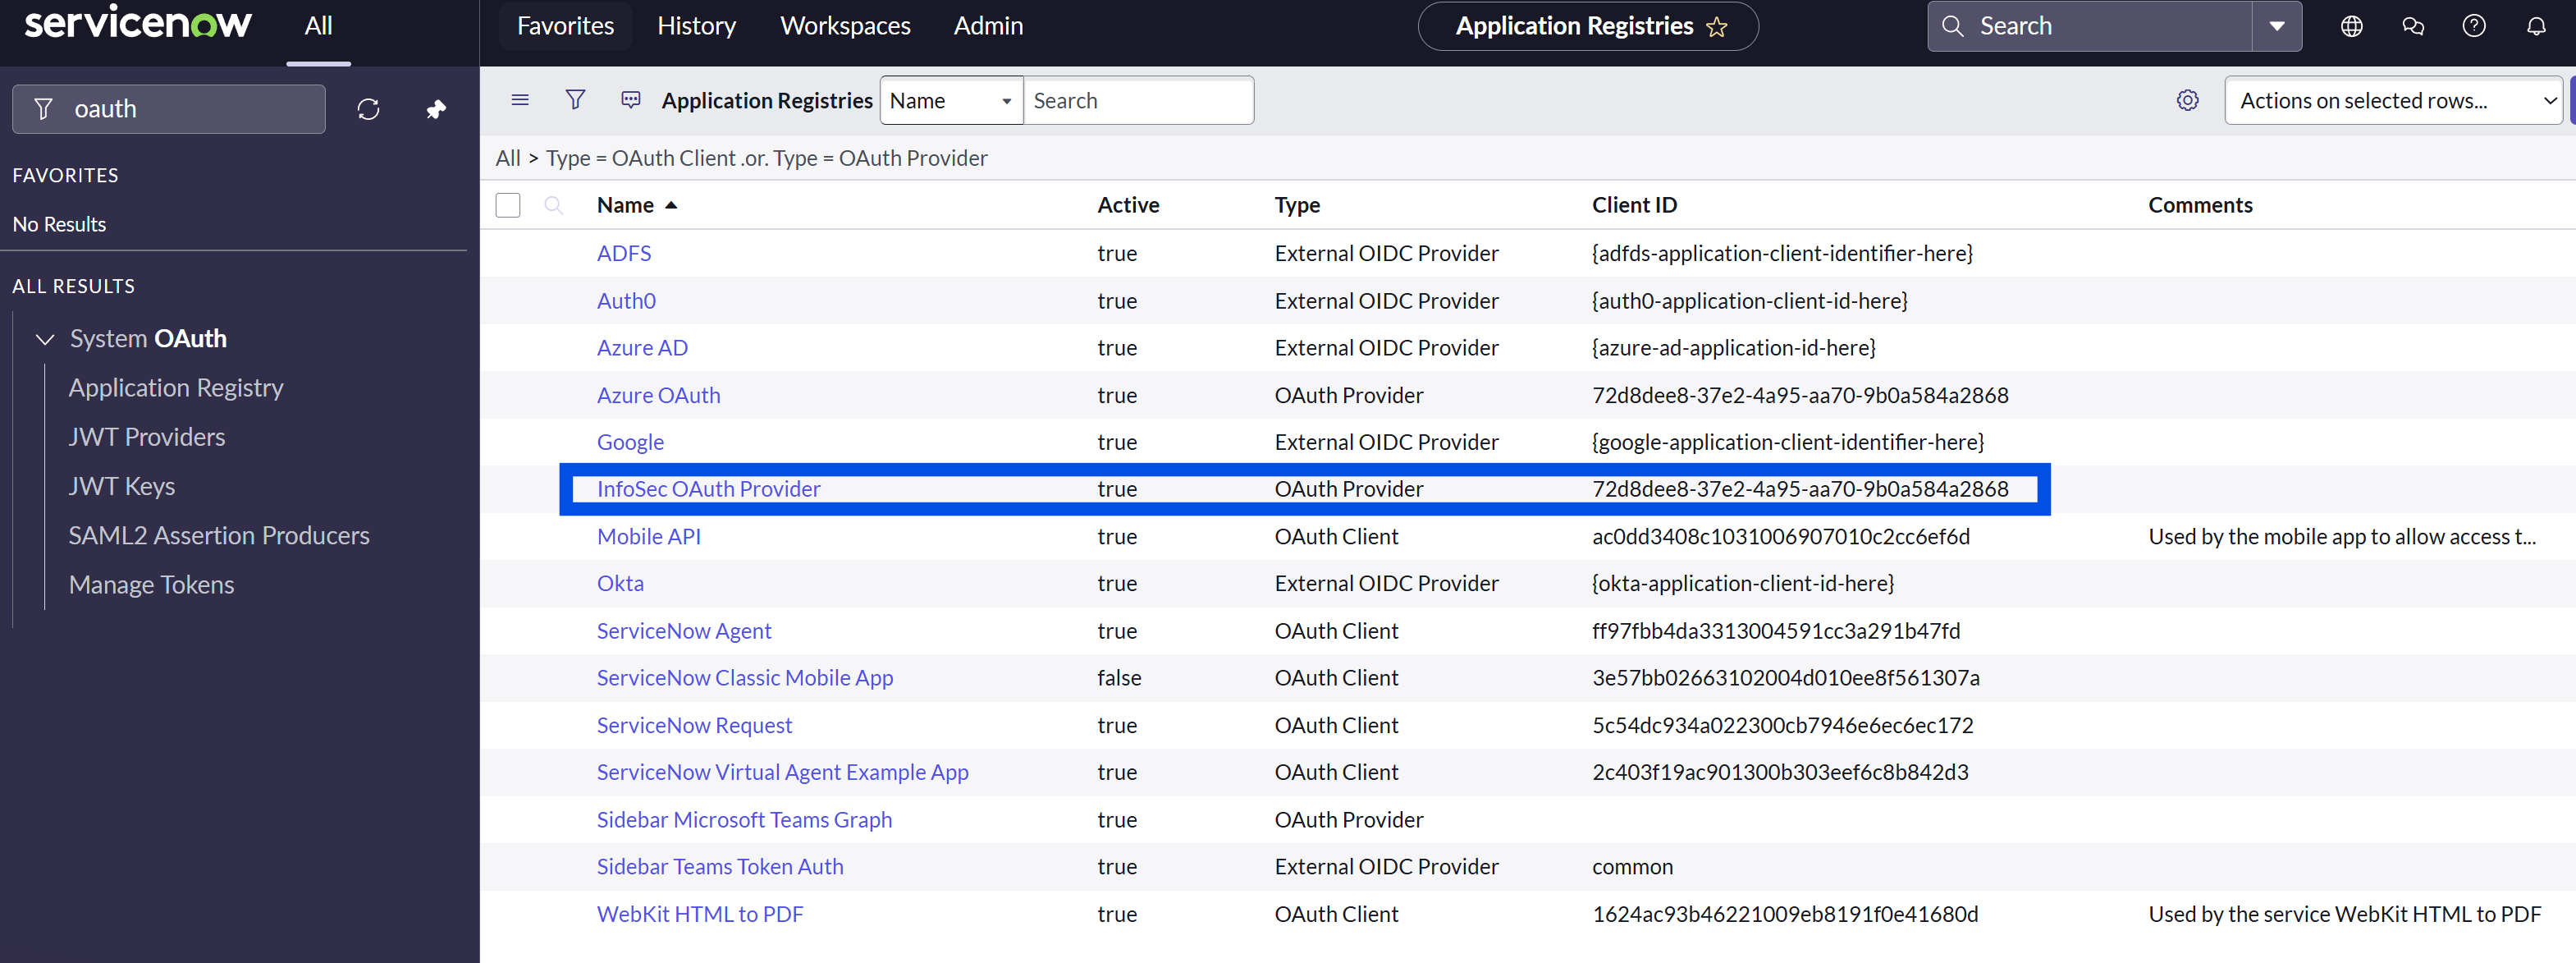Image resolution: width=2576 pixels, height=963 pixels.
Task: Open InfoSec OAuth Provider record
Action: coord(708,489)
